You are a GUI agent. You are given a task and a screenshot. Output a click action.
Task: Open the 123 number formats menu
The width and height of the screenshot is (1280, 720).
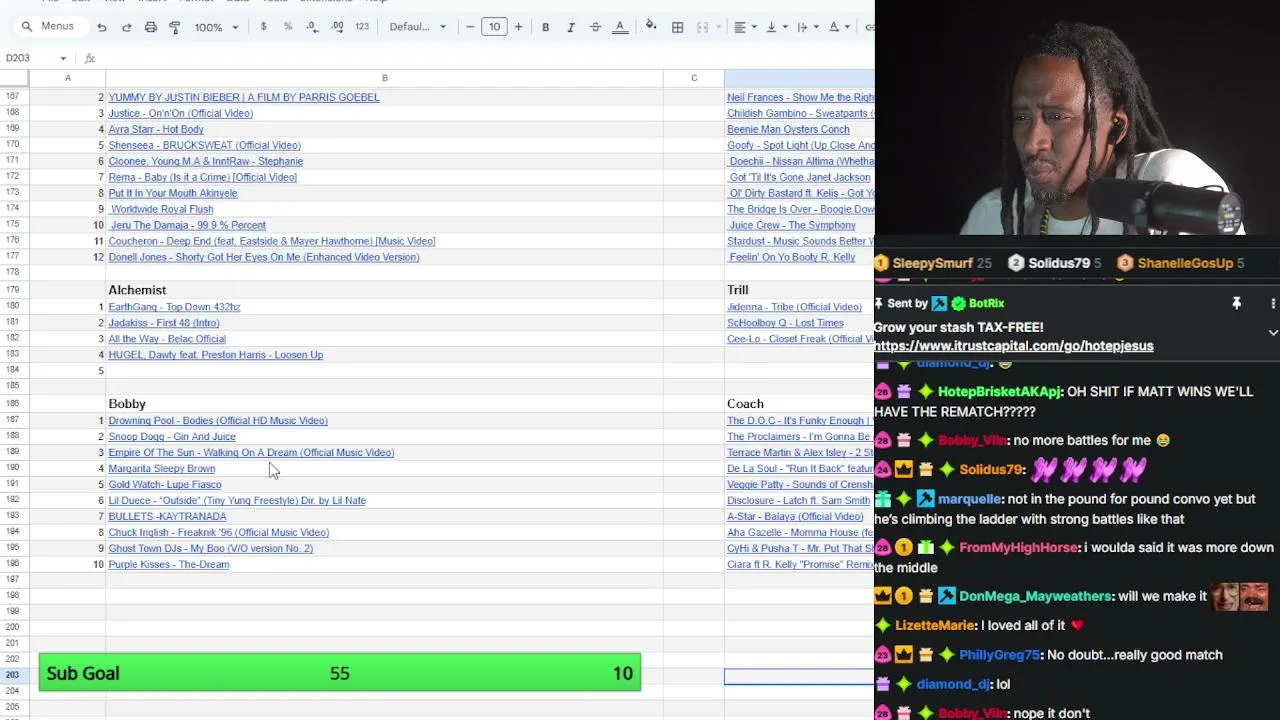pos(362,27)
